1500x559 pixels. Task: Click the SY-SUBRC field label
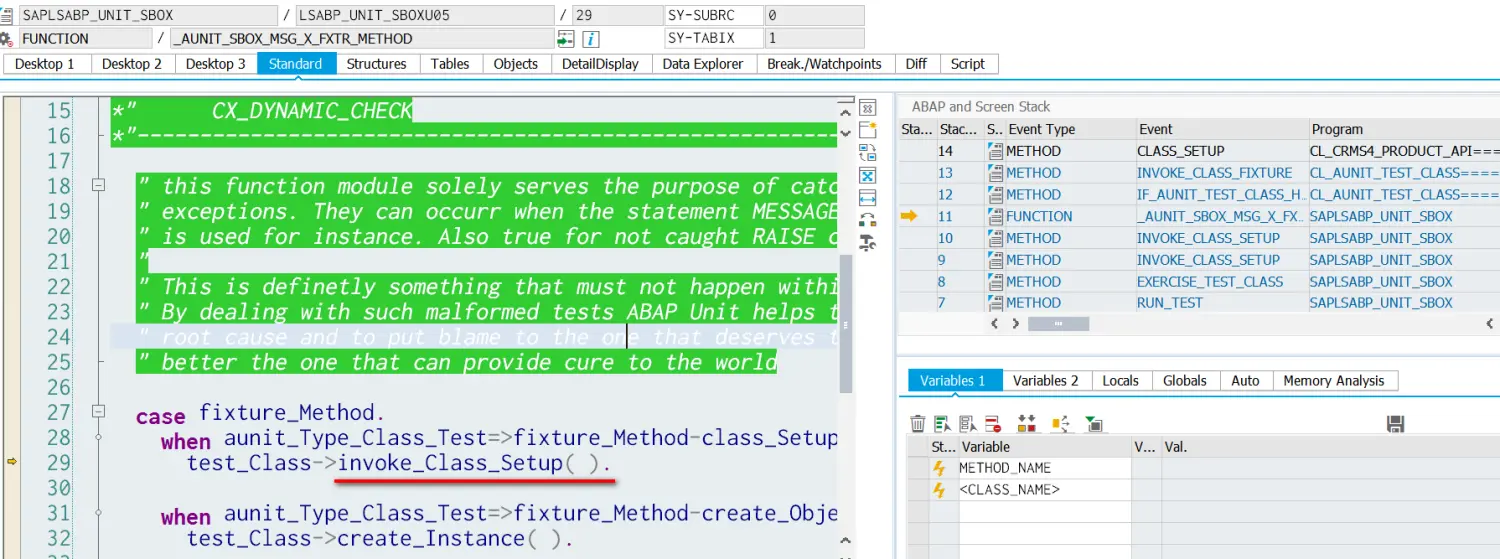click(714, 16)
